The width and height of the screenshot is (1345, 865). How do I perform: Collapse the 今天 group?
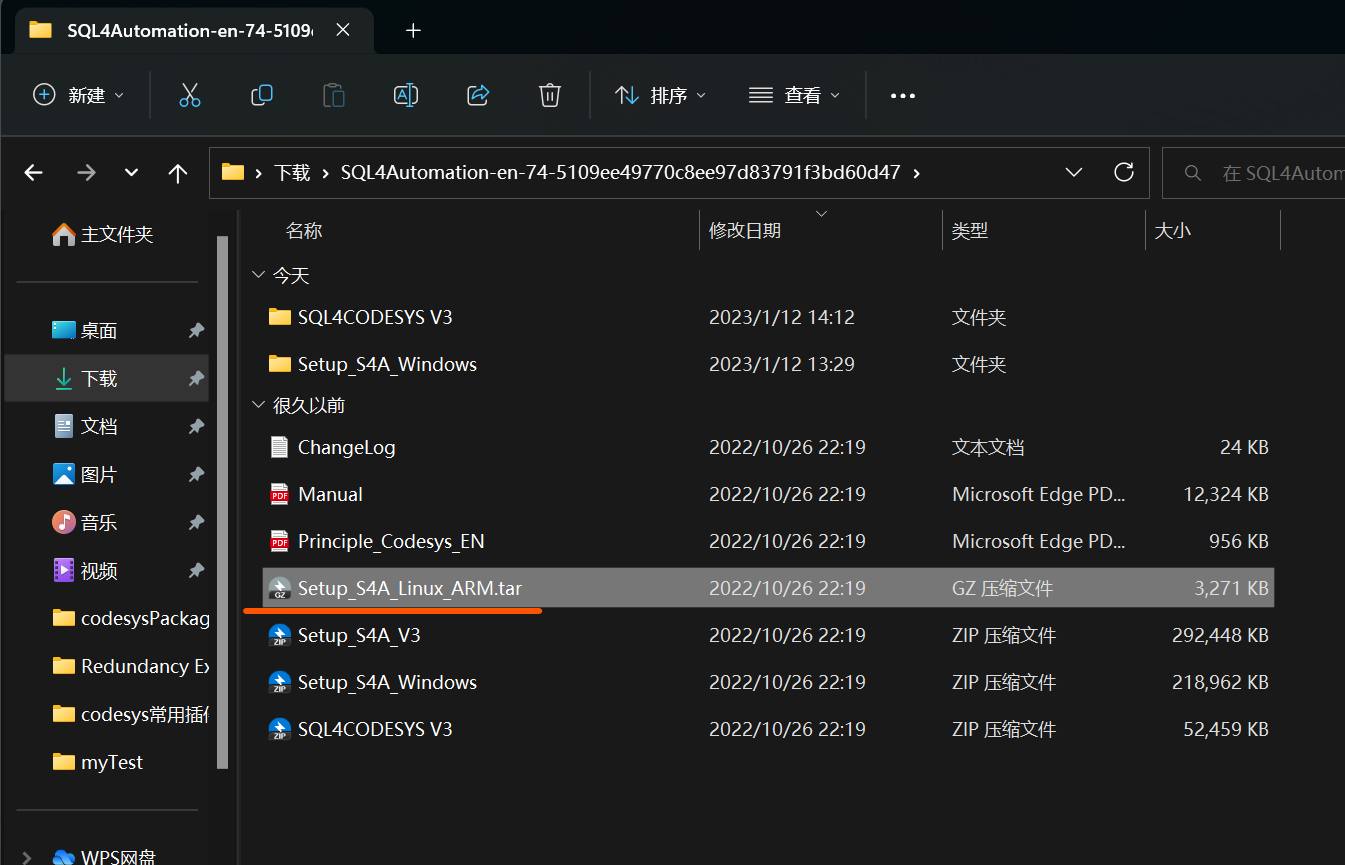tap(258, 275)
